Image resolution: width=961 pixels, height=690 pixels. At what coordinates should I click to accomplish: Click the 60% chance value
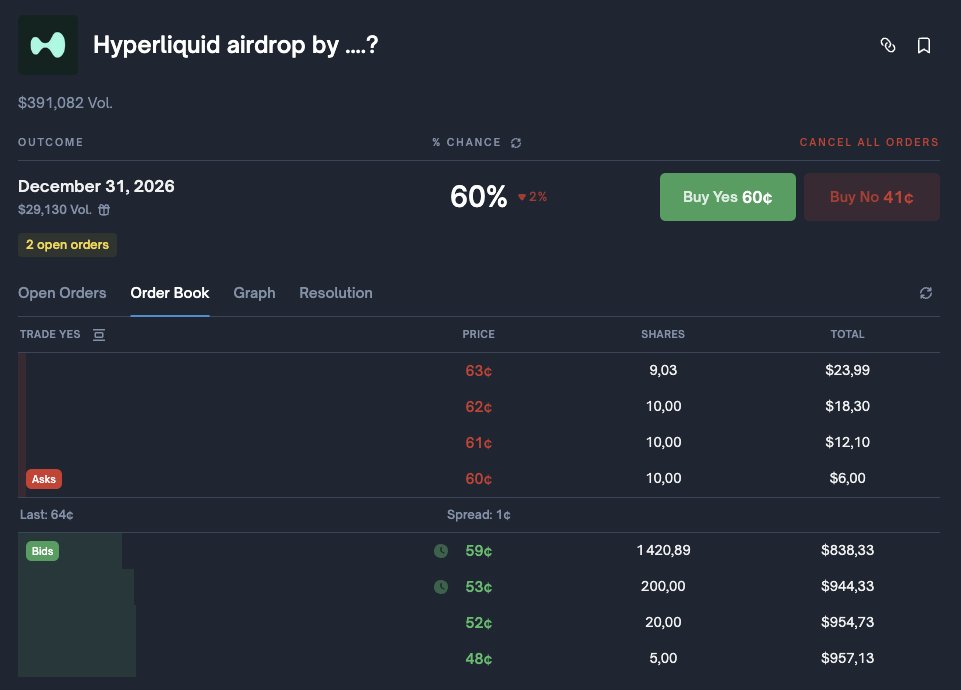(x=479, y=197)
